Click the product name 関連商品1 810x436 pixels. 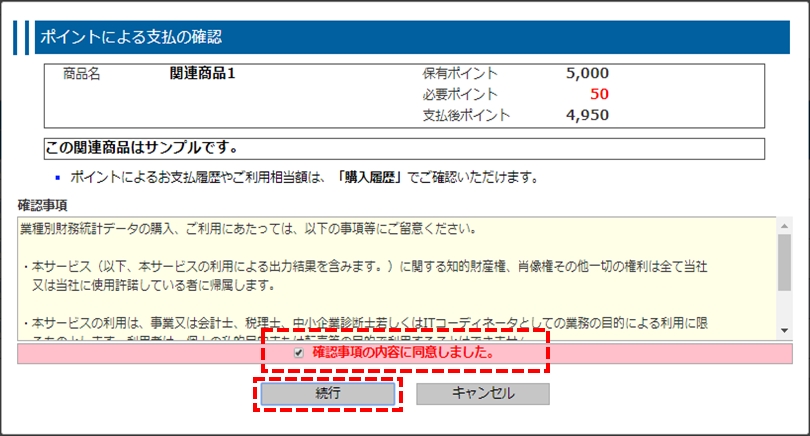pos(203,73)
